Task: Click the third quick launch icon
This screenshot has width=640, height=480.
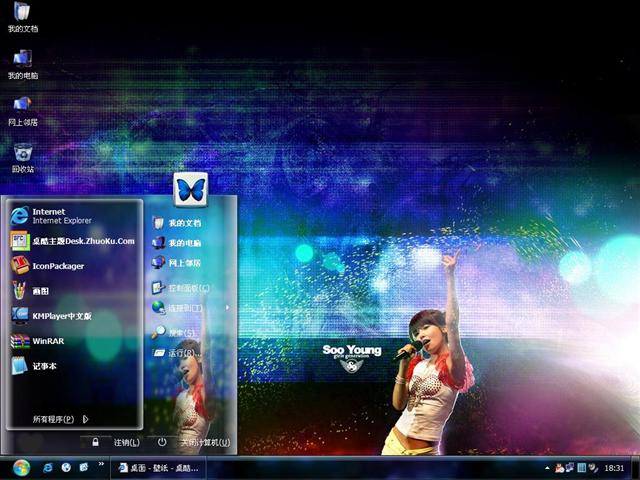Action: coord(84,467)
